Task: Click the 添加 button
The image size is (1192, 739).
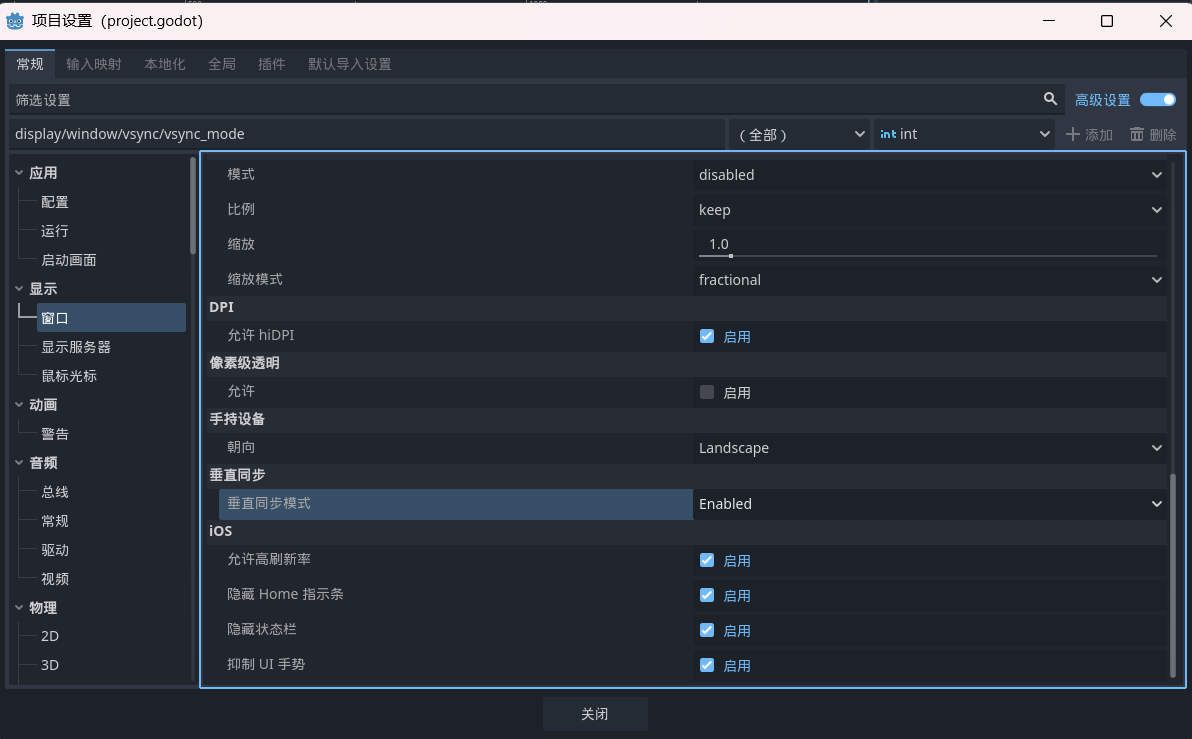Action: pyautogui.click(x=1089, y=134)
